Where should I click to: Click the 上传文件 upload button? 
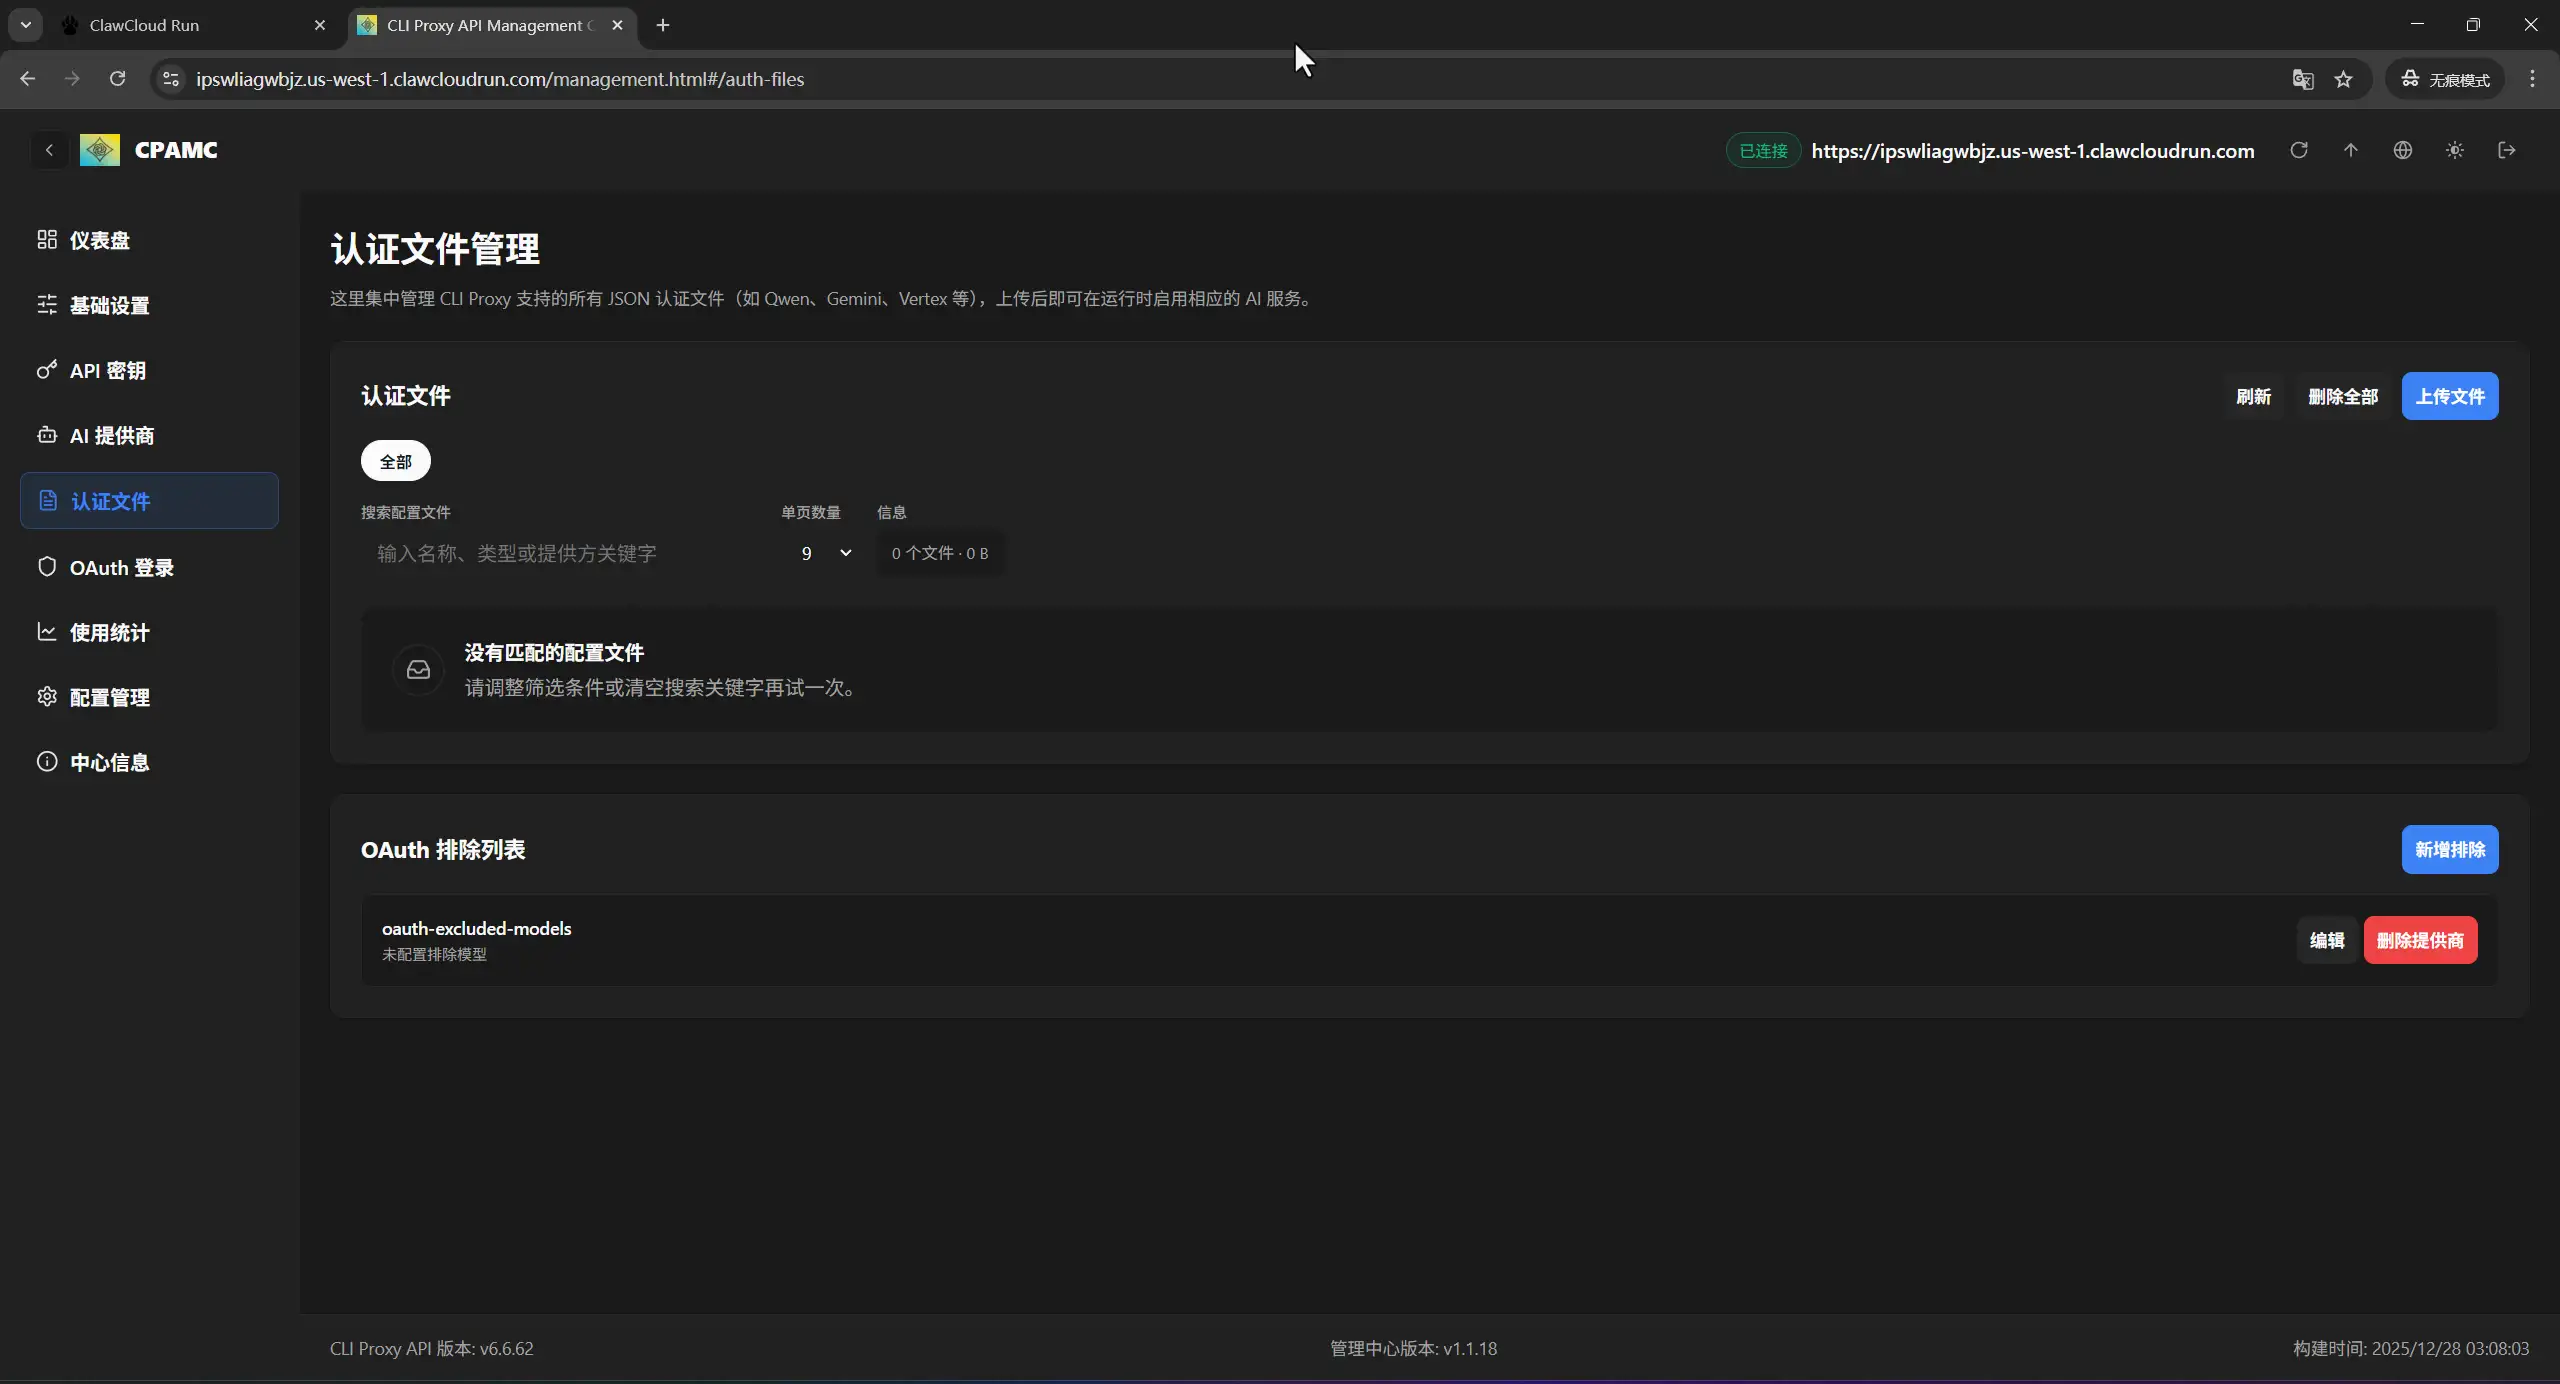(x=2449, y=396)
